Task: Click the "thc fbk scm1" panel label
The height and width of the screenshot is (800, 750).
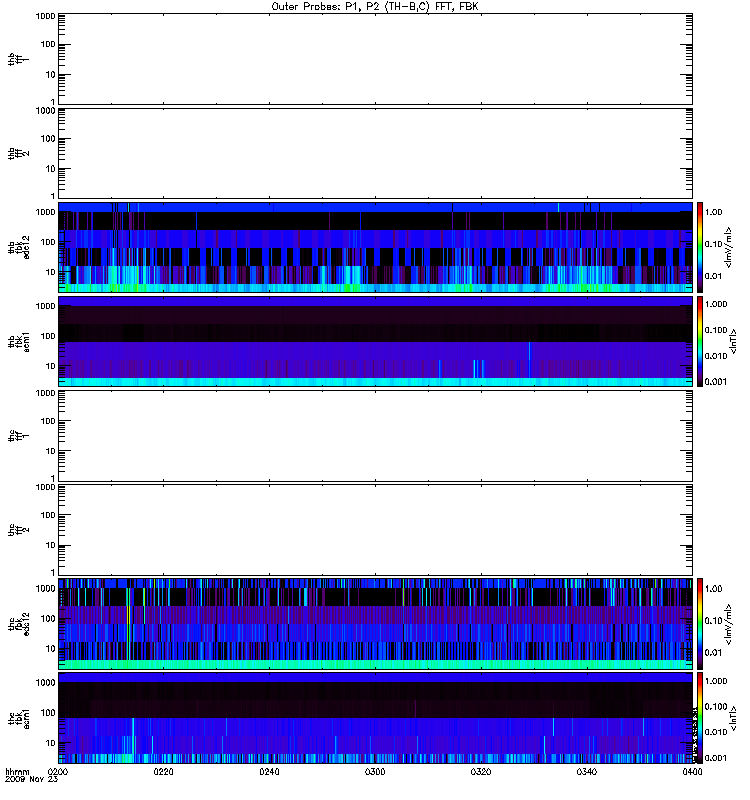Action: point(18,718)
